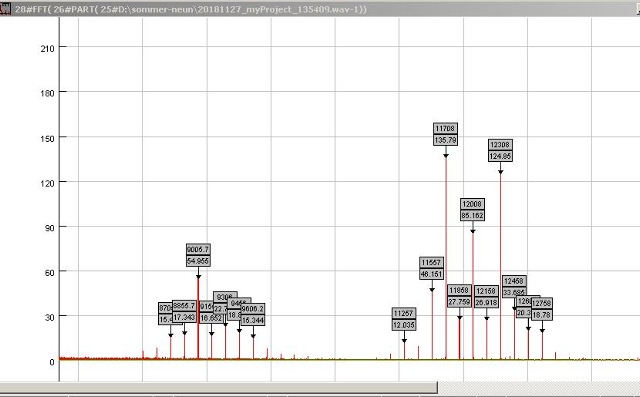Click the arrow marker below label 9005.7
This screenshot has width=640, height=397.
pyautogui.click(x=198, y=277)
